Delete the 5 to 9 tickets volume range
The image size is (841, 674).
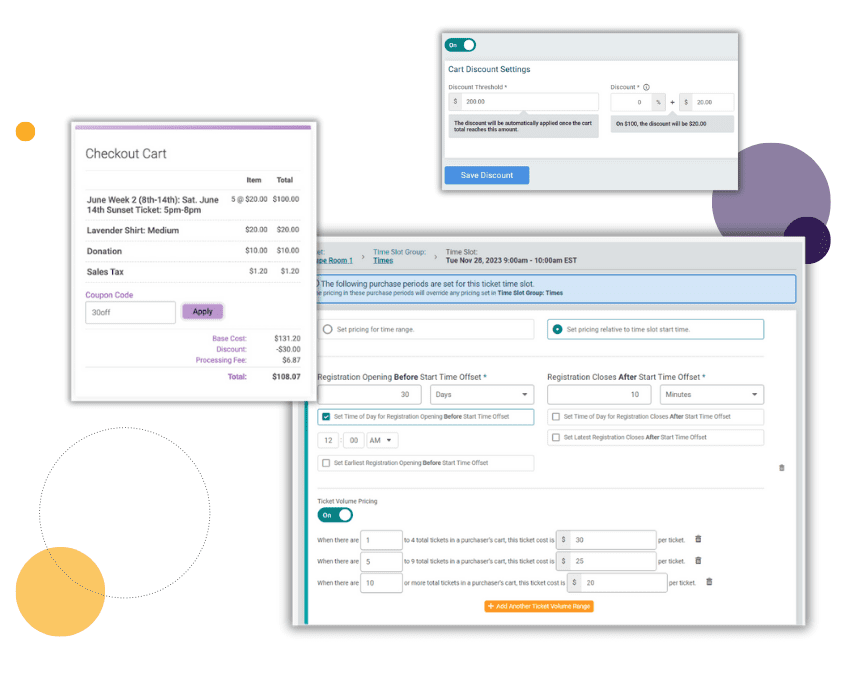[x=698, y=561]
